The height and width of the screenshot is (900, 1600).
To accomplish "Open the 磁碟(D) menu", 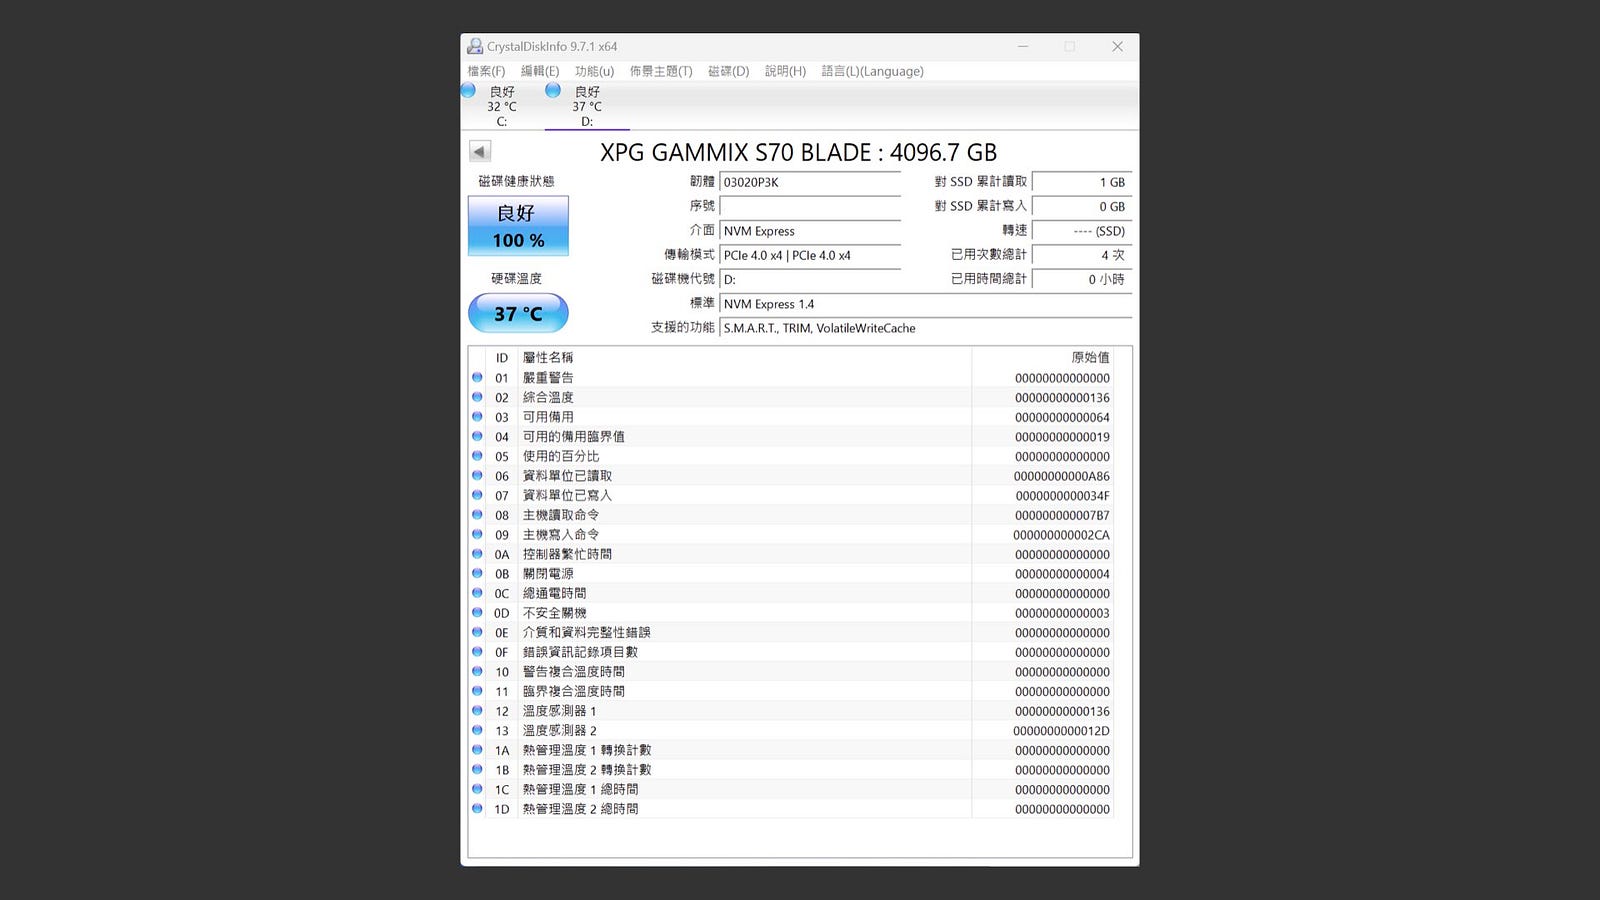I will pos(728,71).
